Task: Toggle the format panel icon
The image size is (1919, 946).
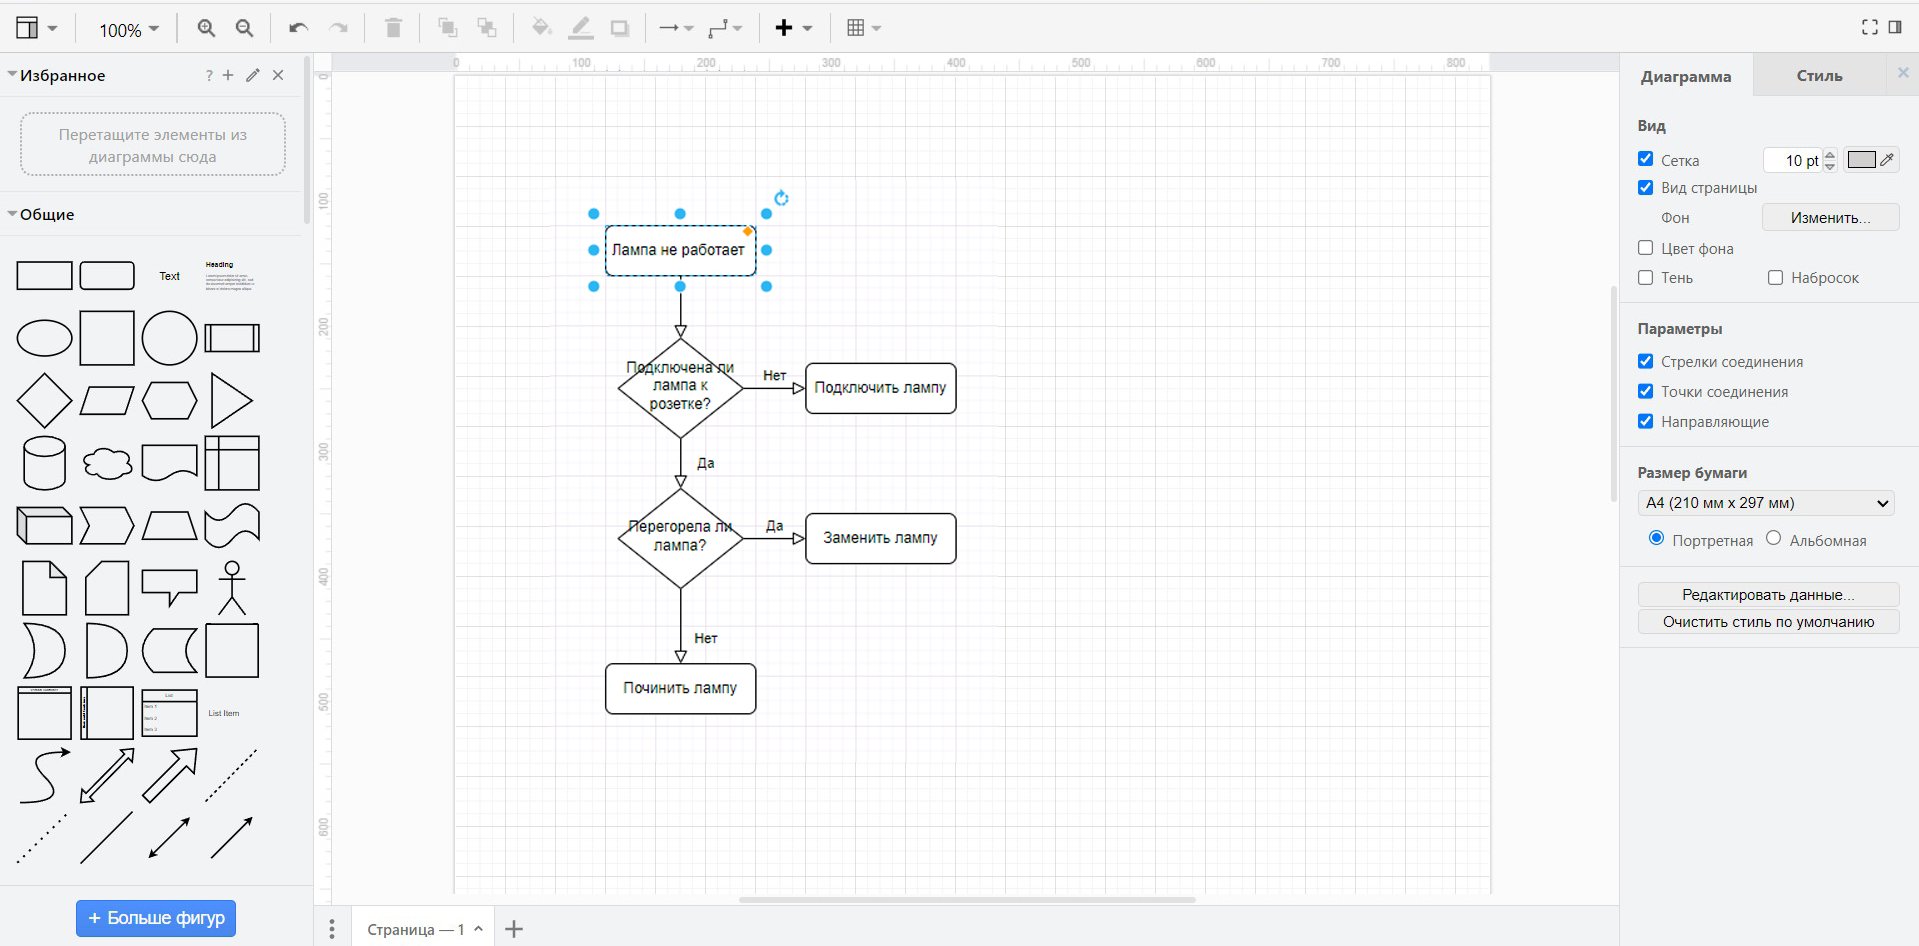Action: tap(1895, 27)
